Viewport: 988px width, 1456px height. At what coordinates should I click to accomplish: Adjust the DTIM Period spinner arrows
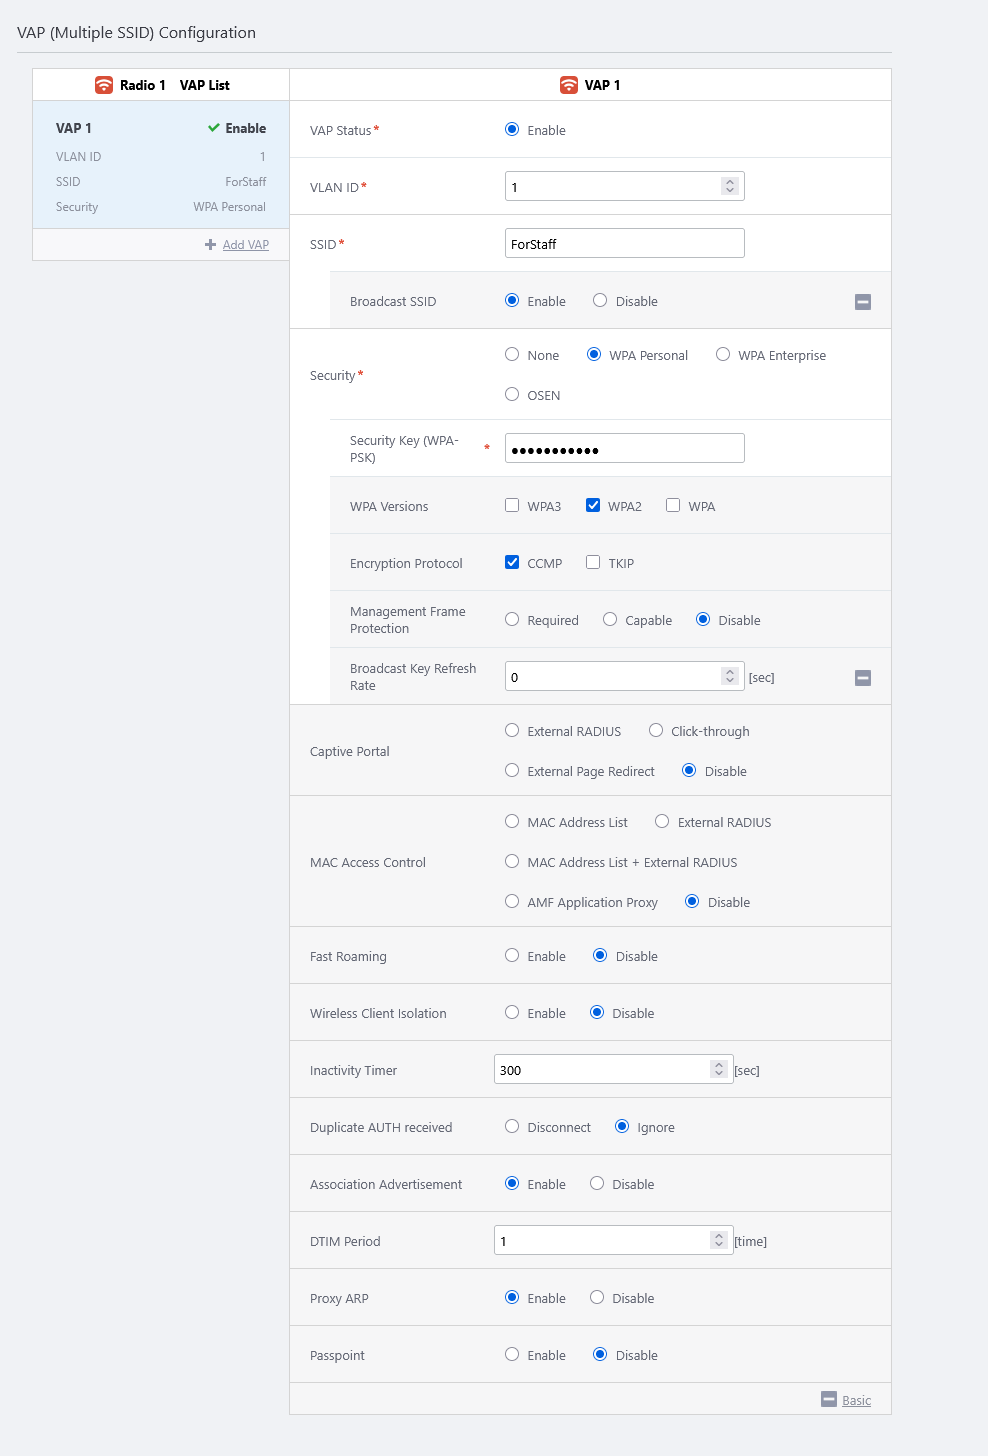tap(718, 1241)
